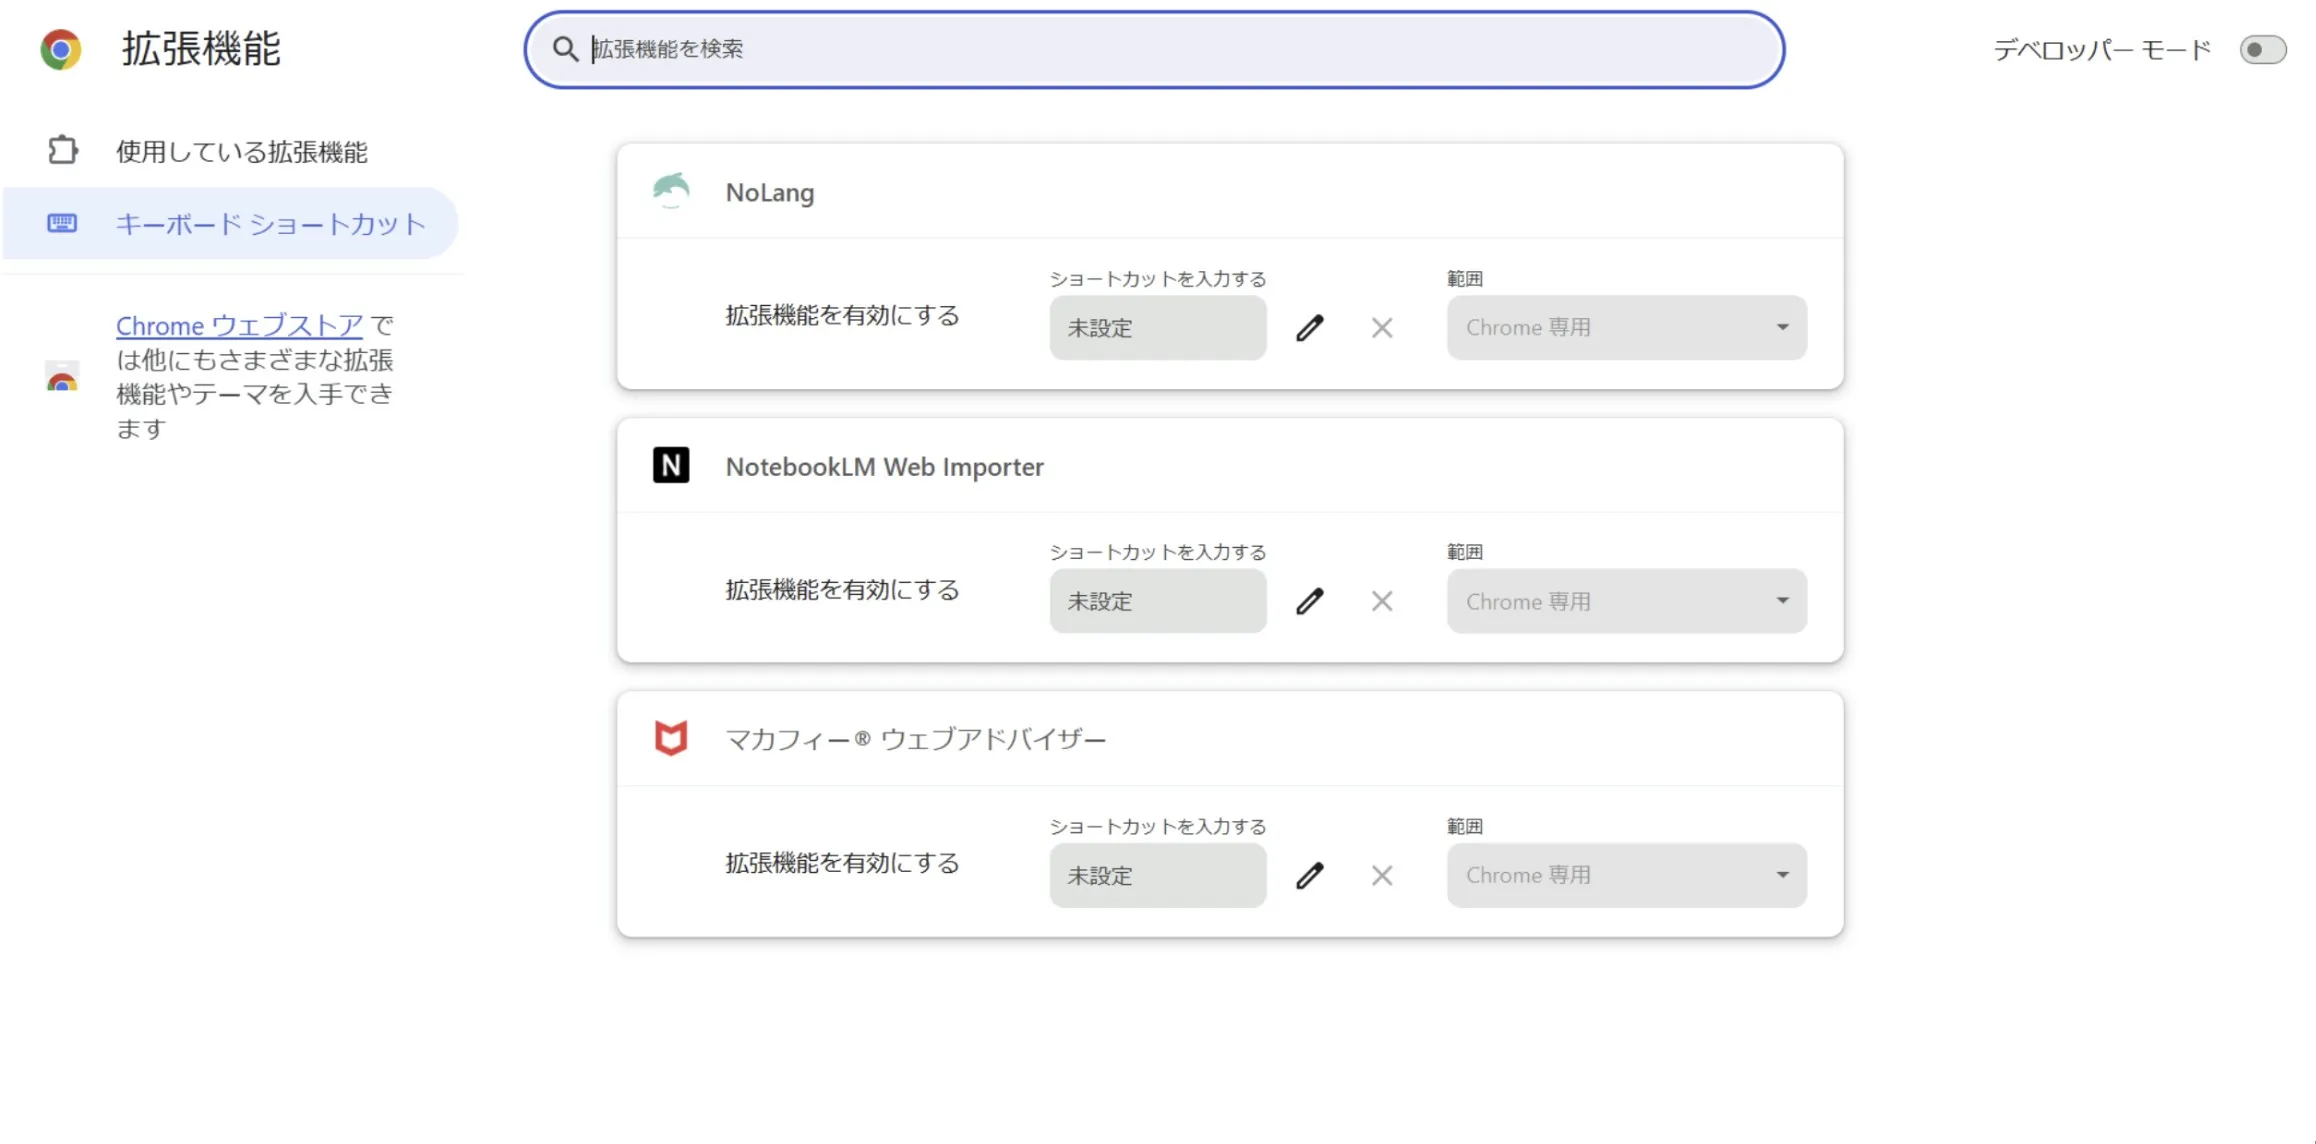This screenshot has width=2316, height=1144.
Task: Click the NotebookLM Web Importer shortcut field
Action: [x=1157, y=601]
